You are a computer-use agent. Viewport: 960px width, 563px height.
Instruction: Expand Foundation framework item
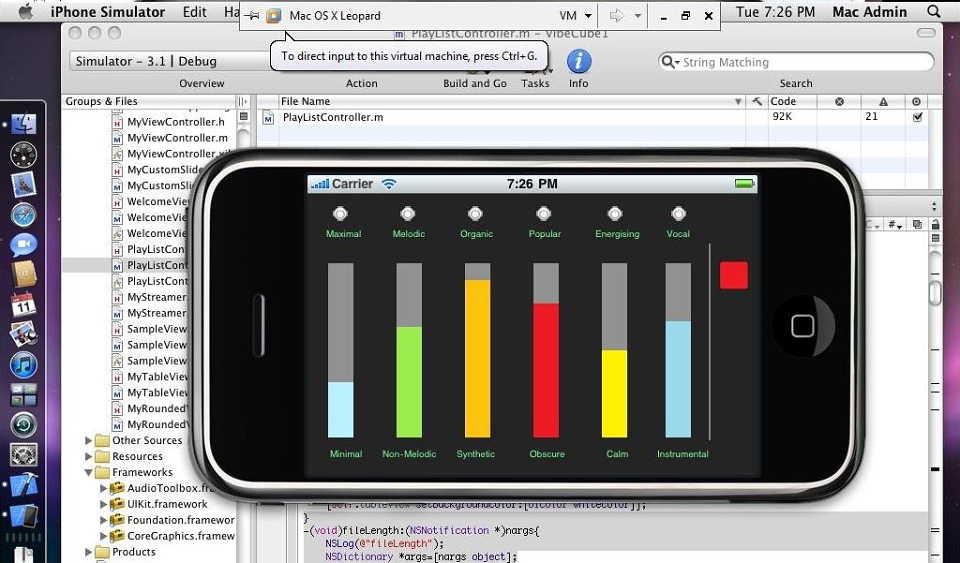103,520
